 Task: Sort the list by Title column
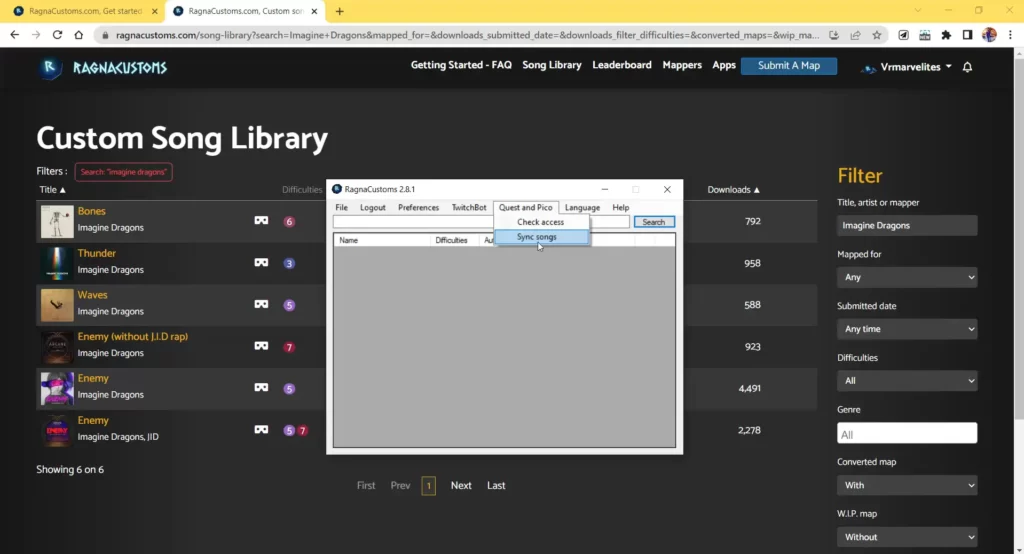pos(52,189)
